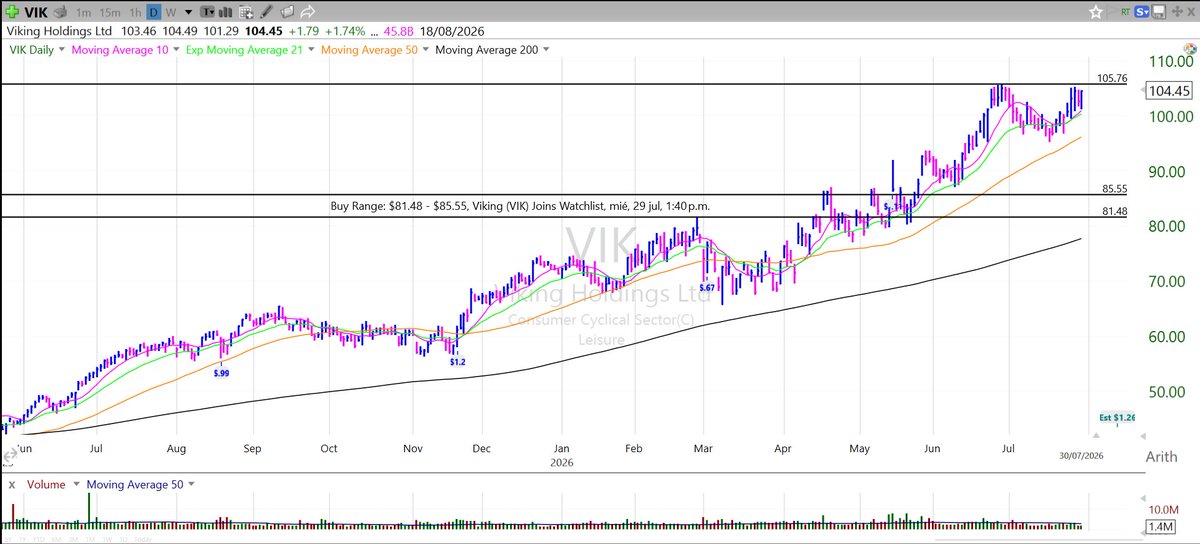1200x544 pixels.
Task: Switch to 15m time frame
Action: 110,12
